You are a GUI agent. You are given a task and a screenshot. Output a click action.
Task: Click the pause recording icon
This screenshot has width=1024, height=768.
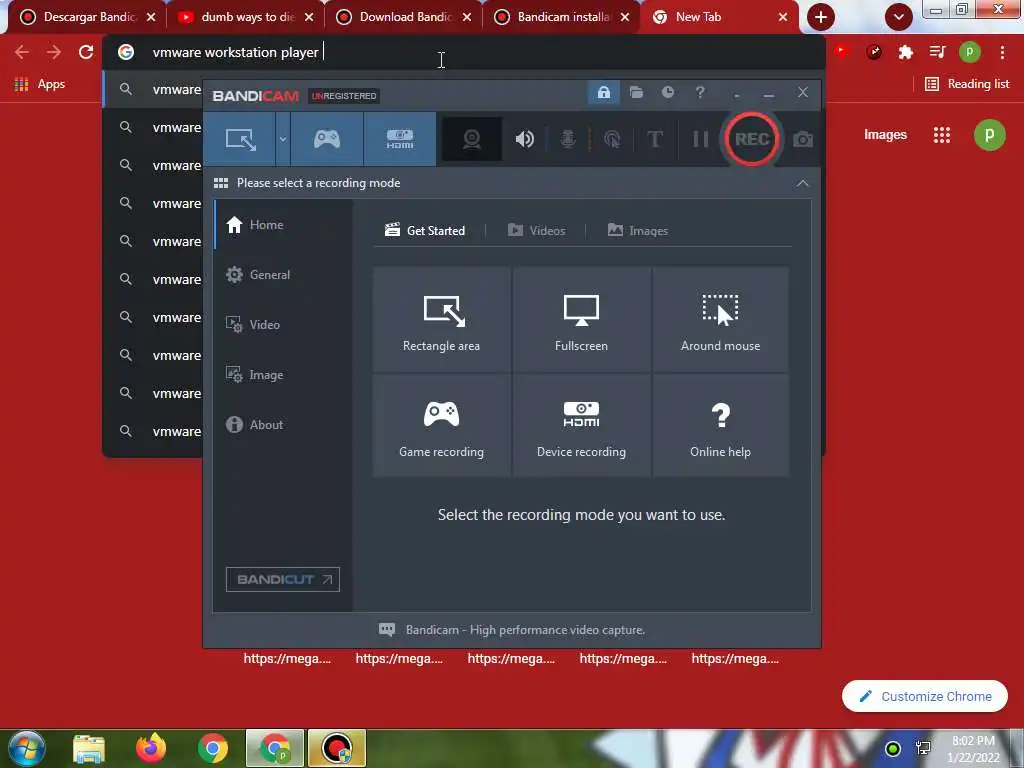(700, 139)
